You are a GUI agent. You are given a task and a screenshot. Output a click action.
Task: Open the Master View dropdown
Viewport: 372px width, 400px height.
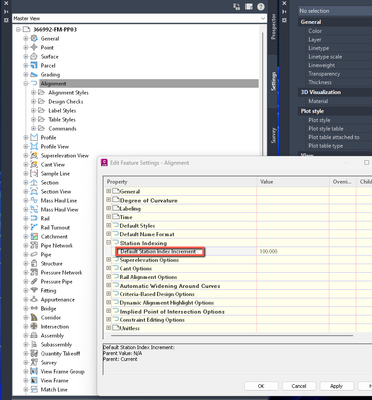(263, 19)
